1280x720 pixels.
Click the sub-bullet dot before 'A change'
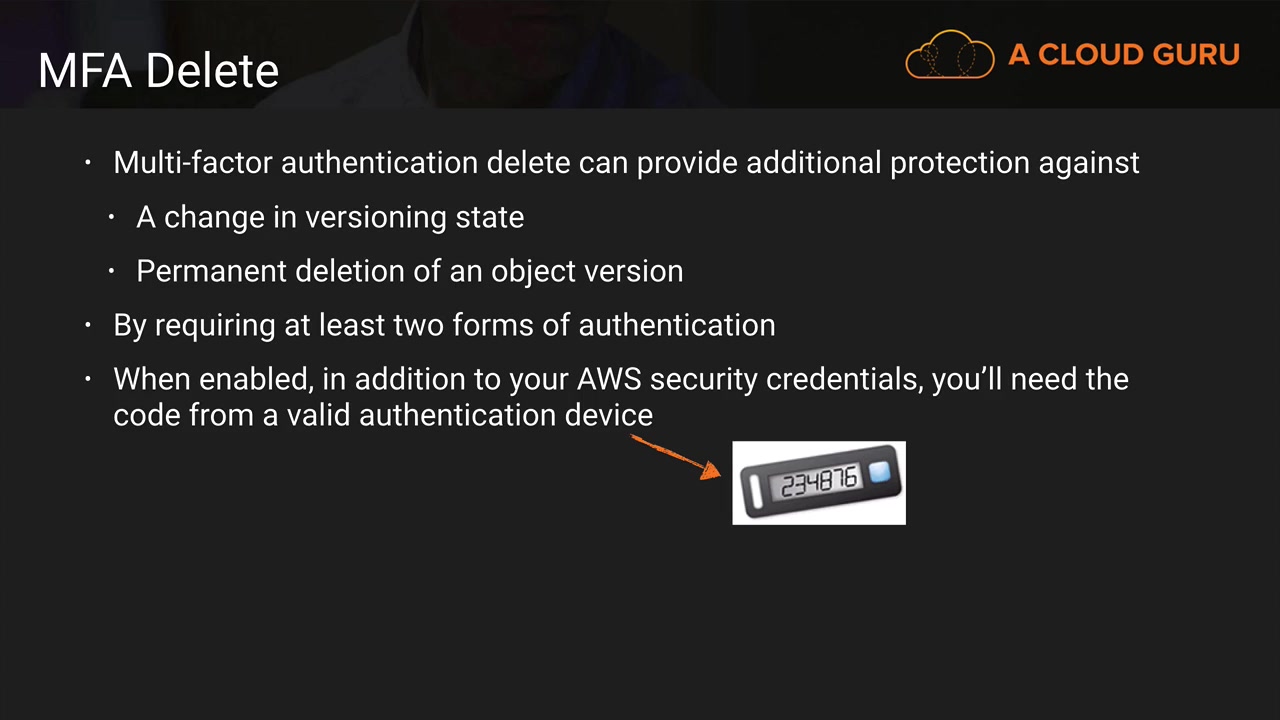(112, 217)
